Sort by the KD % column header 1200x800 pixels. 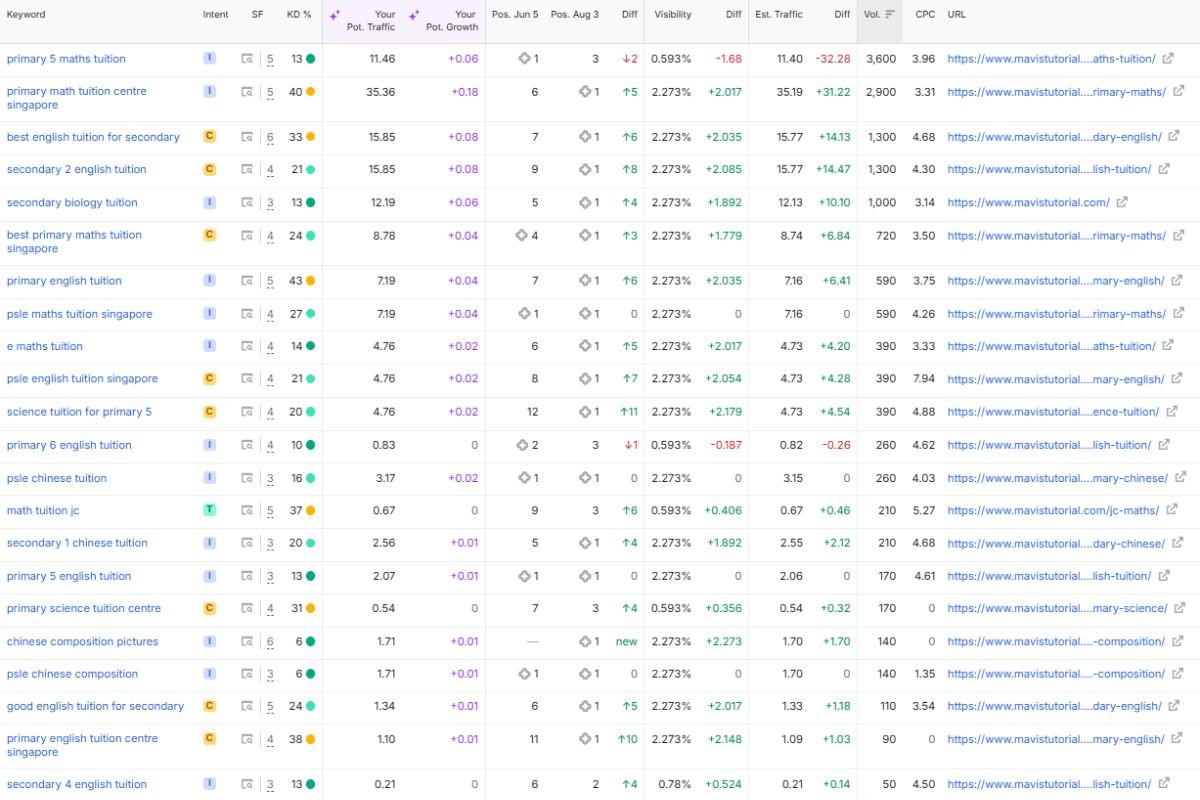pyautogui.click(x=299, y=15)
